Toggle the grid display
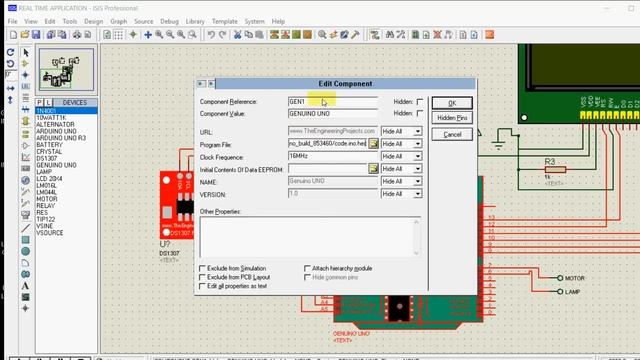 coord(118,35)
